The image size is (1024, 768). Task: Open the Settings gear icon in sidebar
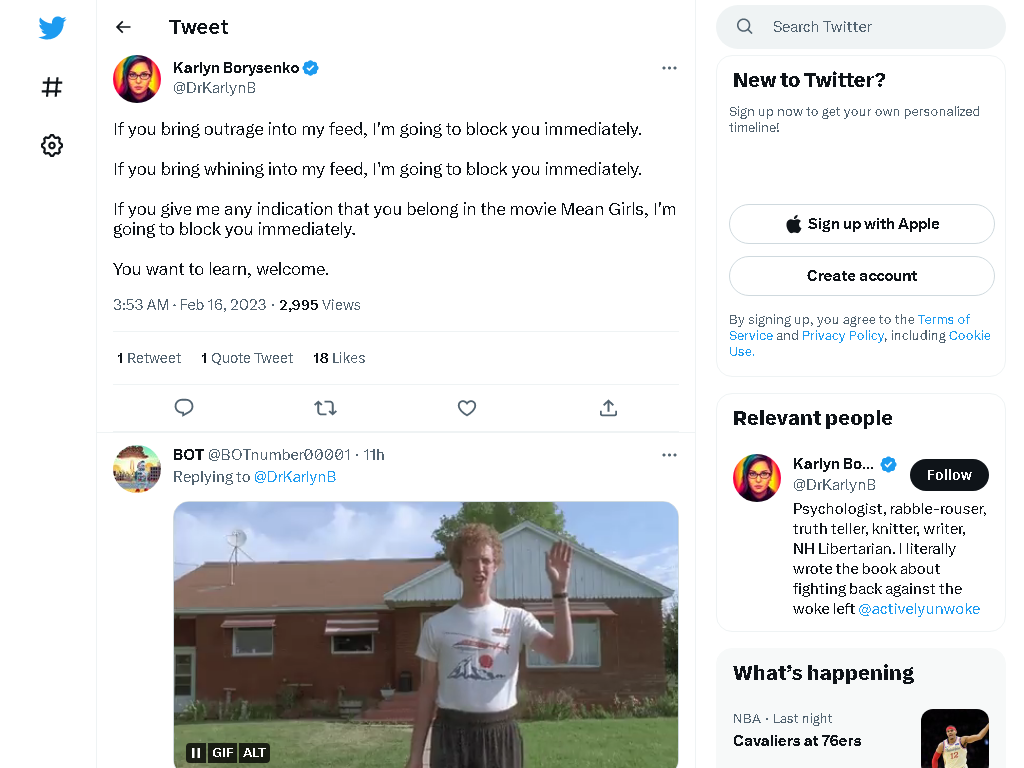(52, 145)
